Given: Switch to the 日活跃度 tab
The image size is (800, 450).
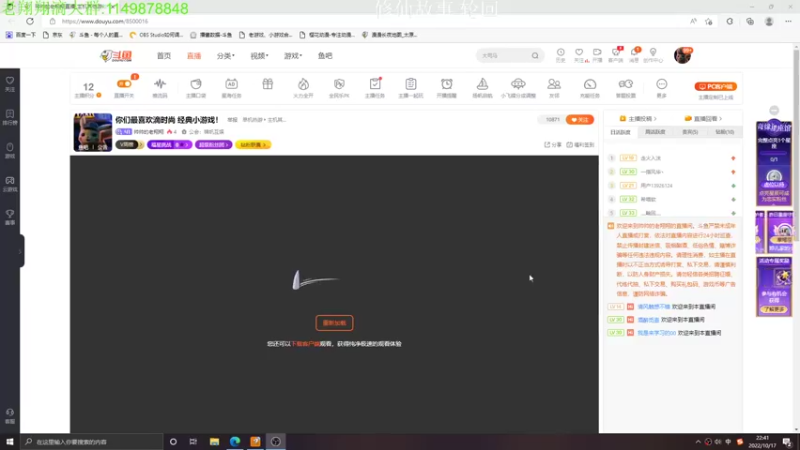Looking at the screenshot, I should click(620, 132).
